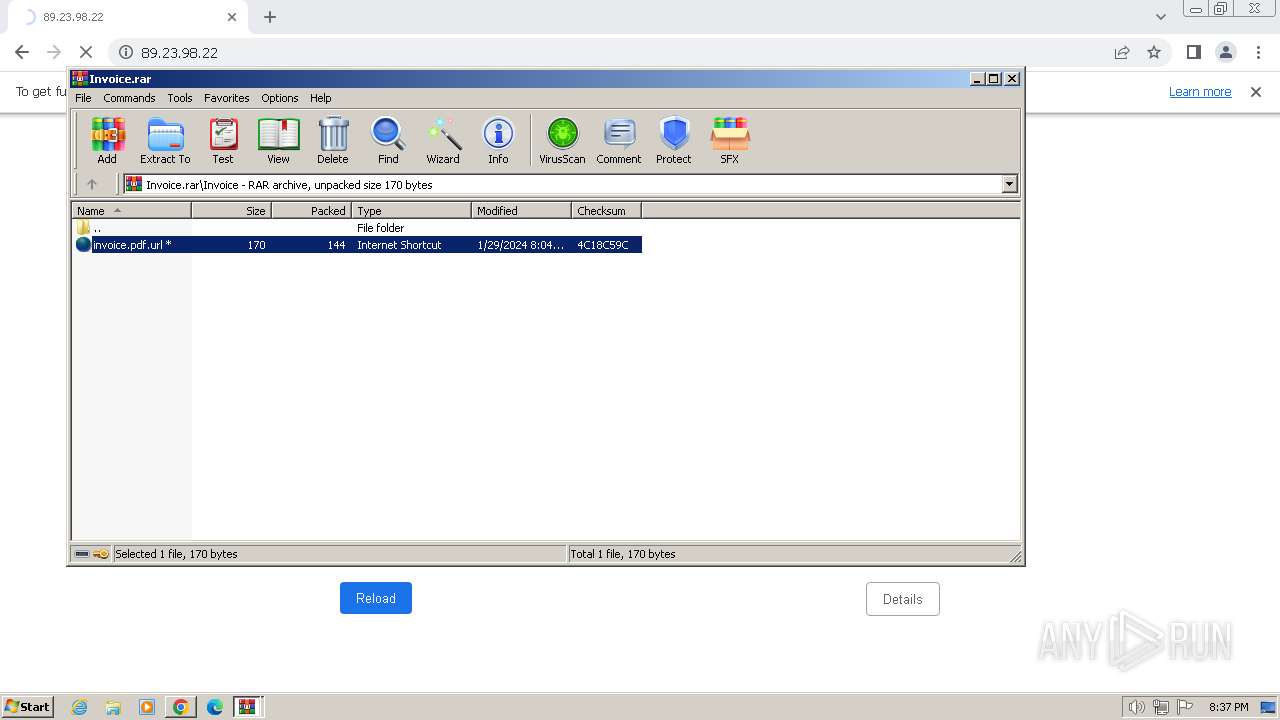Add an archive Comment

click(619, 140)
